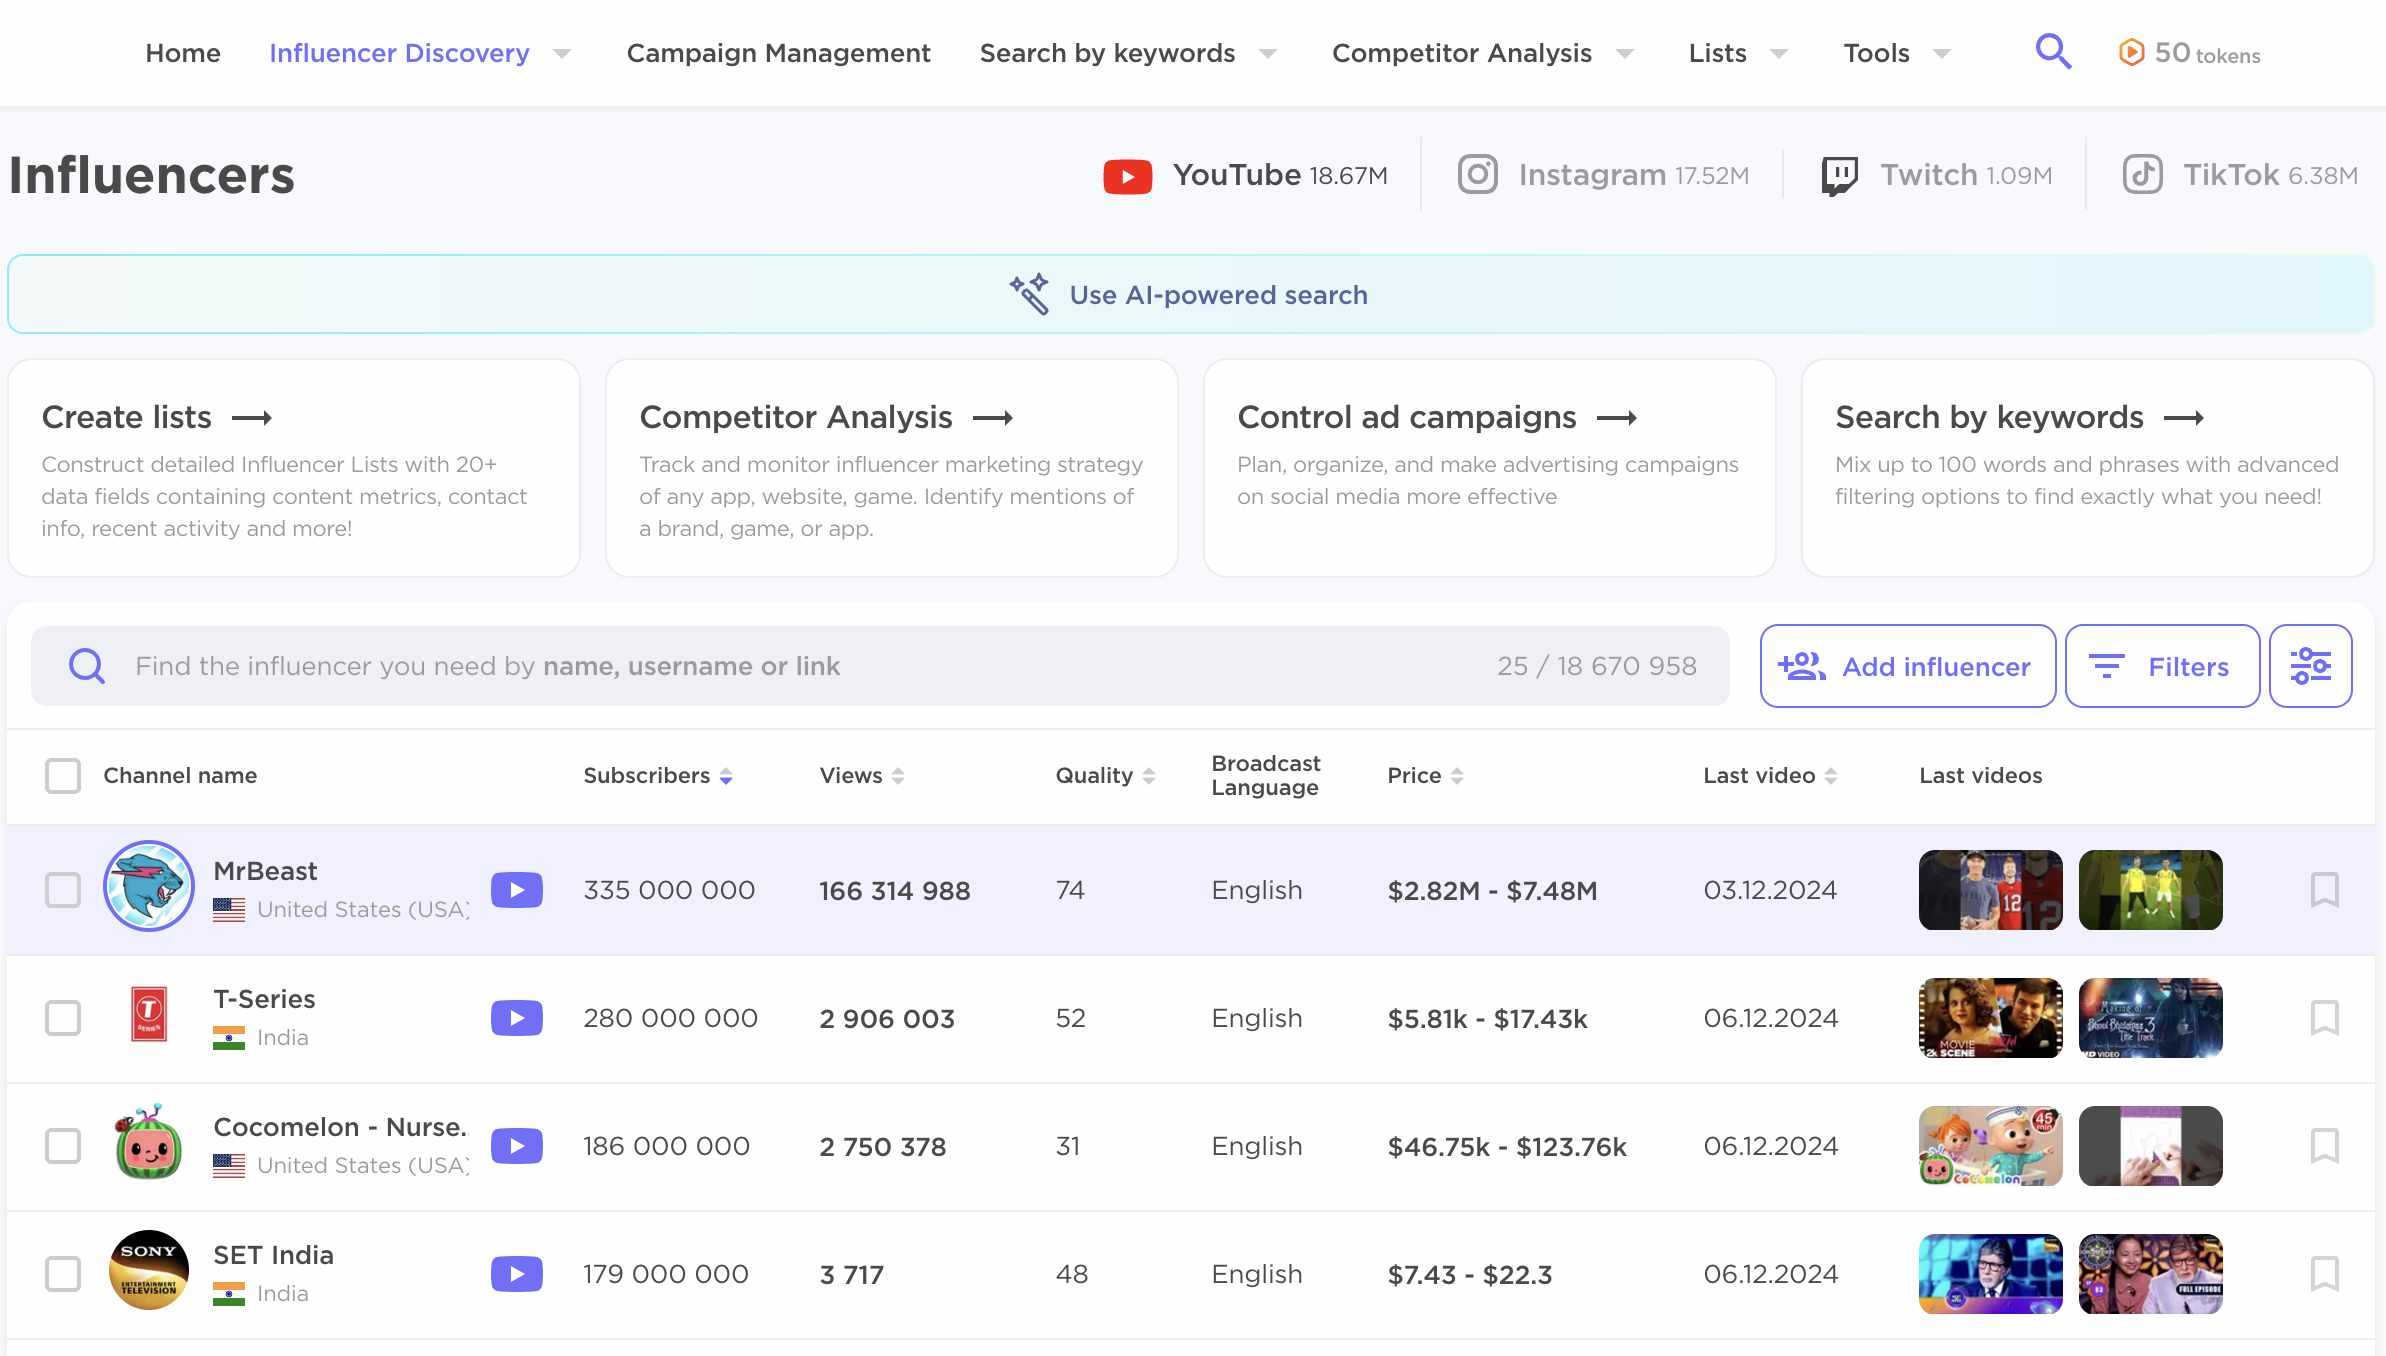Click the Cocomelon channel avatar
This screenshot has height=1356, width=2386.
tap(149, 1142)
